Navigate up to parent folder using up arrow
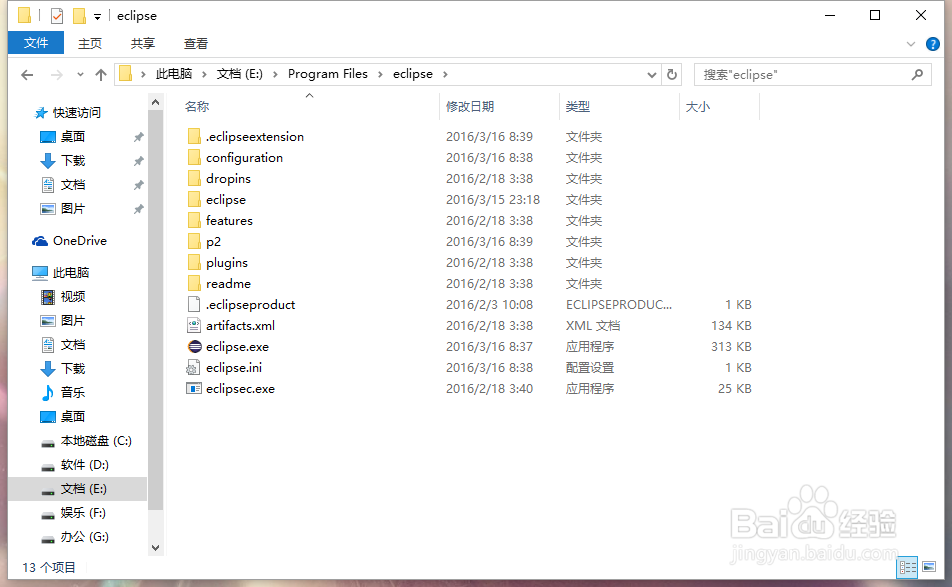Image resolution: width=952 pixels, height=587 pixels. coord(101,74)
